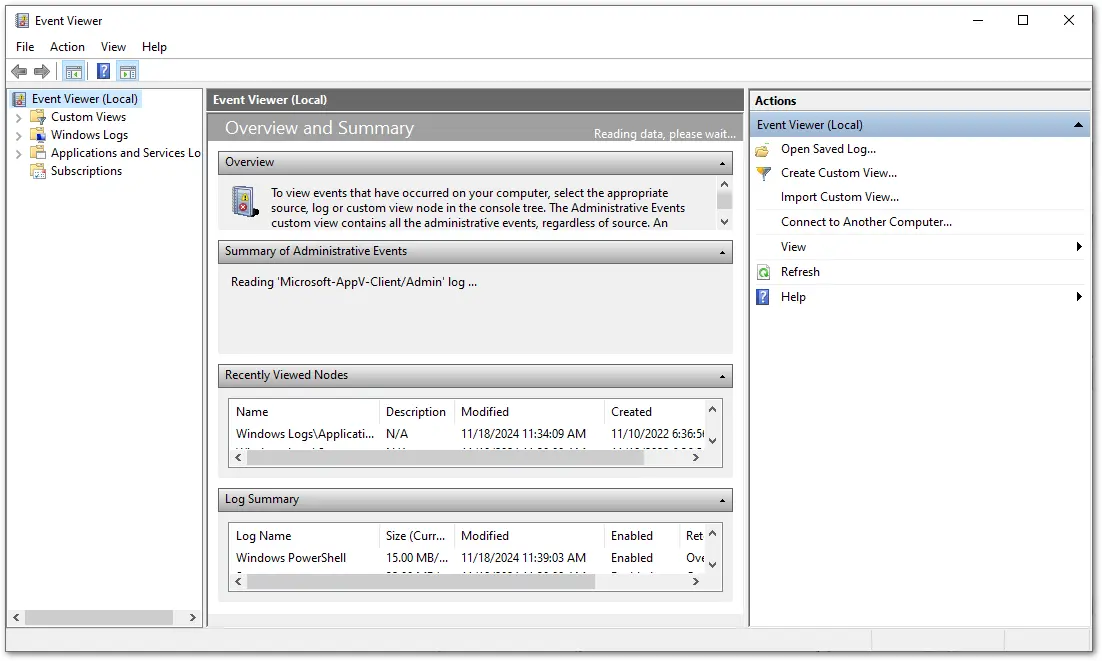Click the Event Viewer title bar app icon
Screen dimensions: 1102x661
22,20
